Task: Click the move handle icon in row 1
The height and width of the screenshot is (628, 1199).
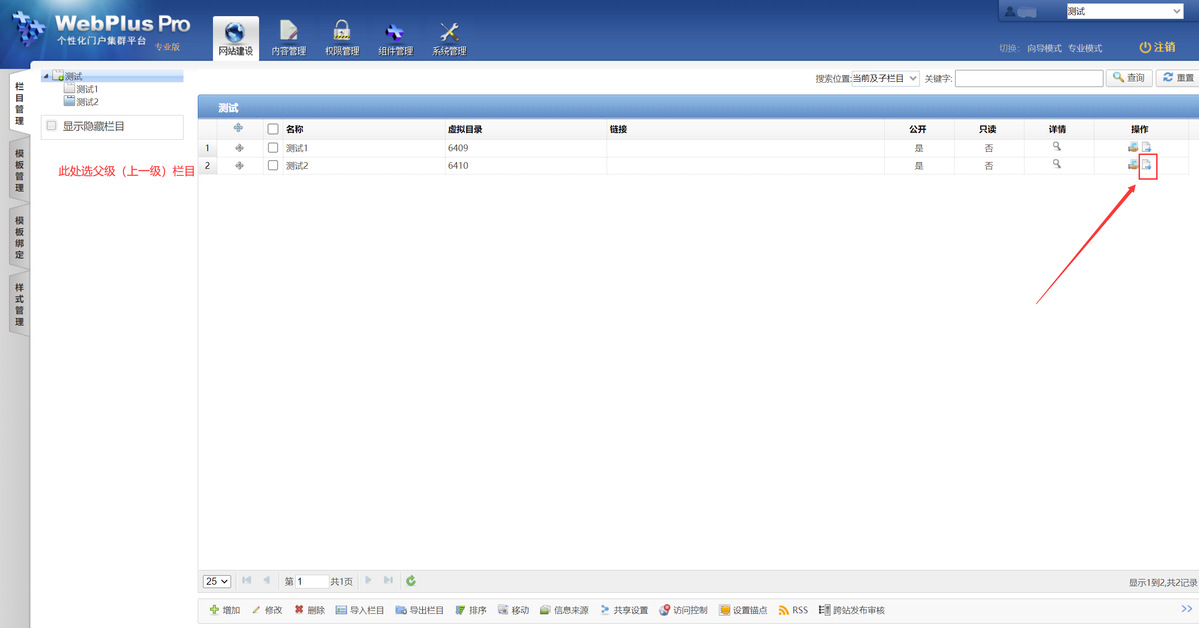Action: coord(239,148)
